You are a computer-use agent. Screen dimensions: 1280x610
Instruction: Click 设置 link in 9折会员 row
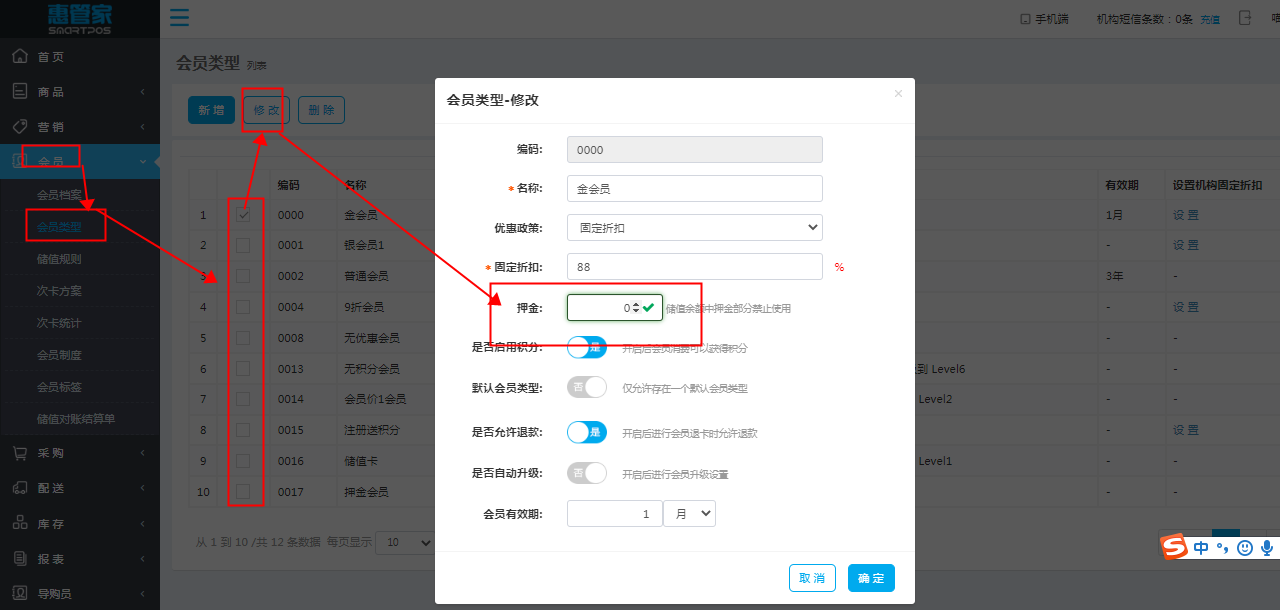point(1186,307)
